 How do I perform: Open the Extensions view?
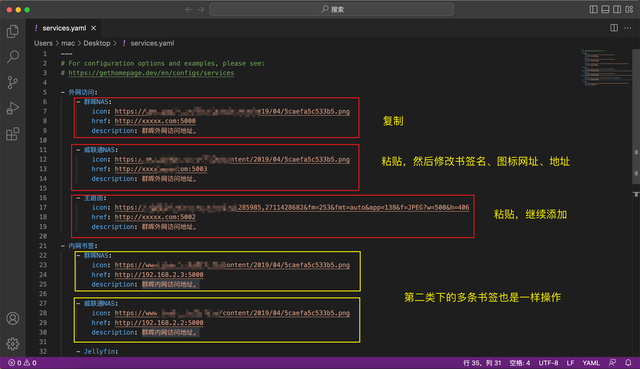coord(13,134)
